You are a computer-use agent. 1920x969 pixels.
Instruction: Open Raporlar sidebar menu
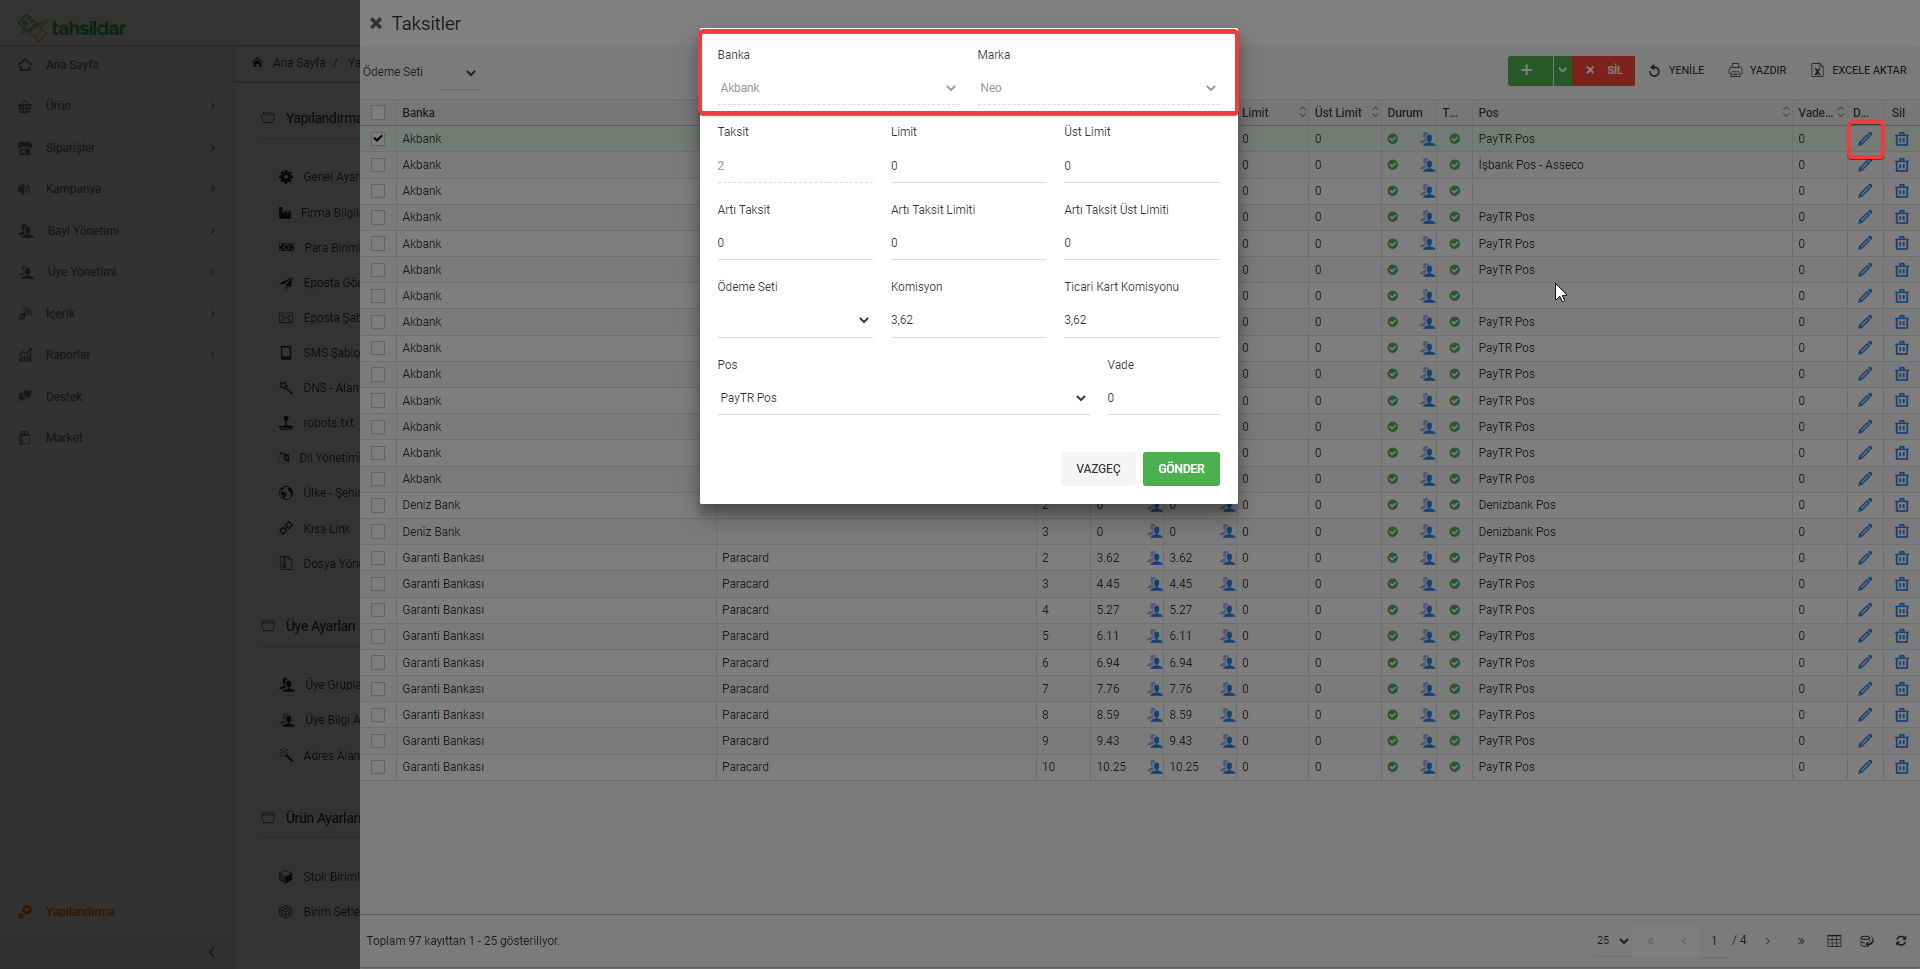tap(117, 355)
